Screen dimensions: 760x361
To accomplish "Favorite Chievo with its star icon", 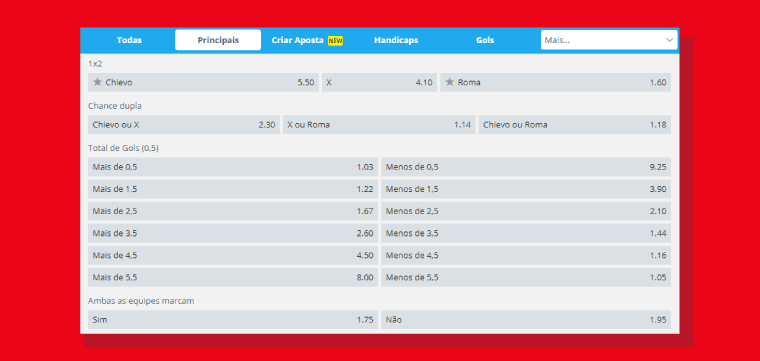I will coord(97,82).
